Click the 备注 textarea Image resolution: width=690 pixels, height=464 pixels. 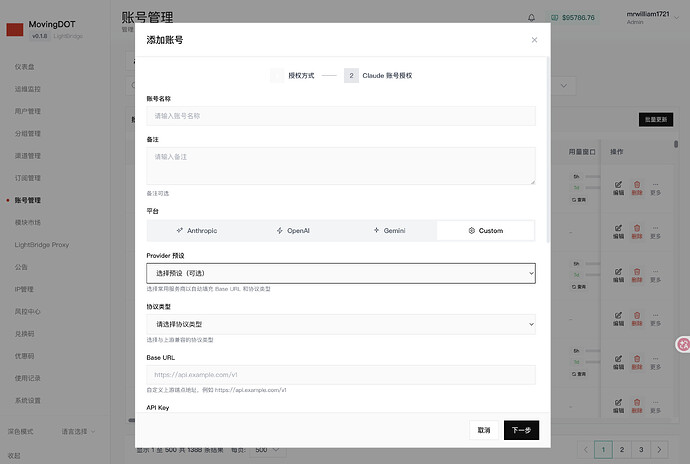coord(341,166)
